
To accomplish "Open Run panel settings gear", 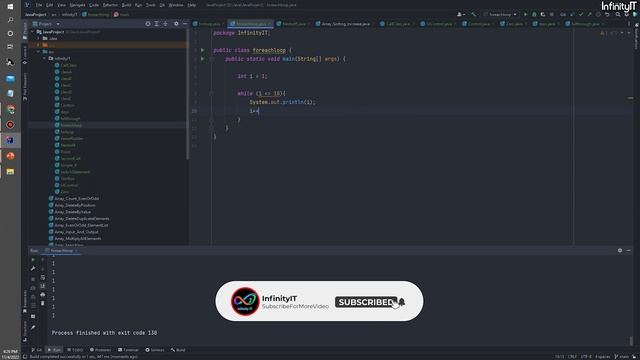I will (x=620, y=250).
